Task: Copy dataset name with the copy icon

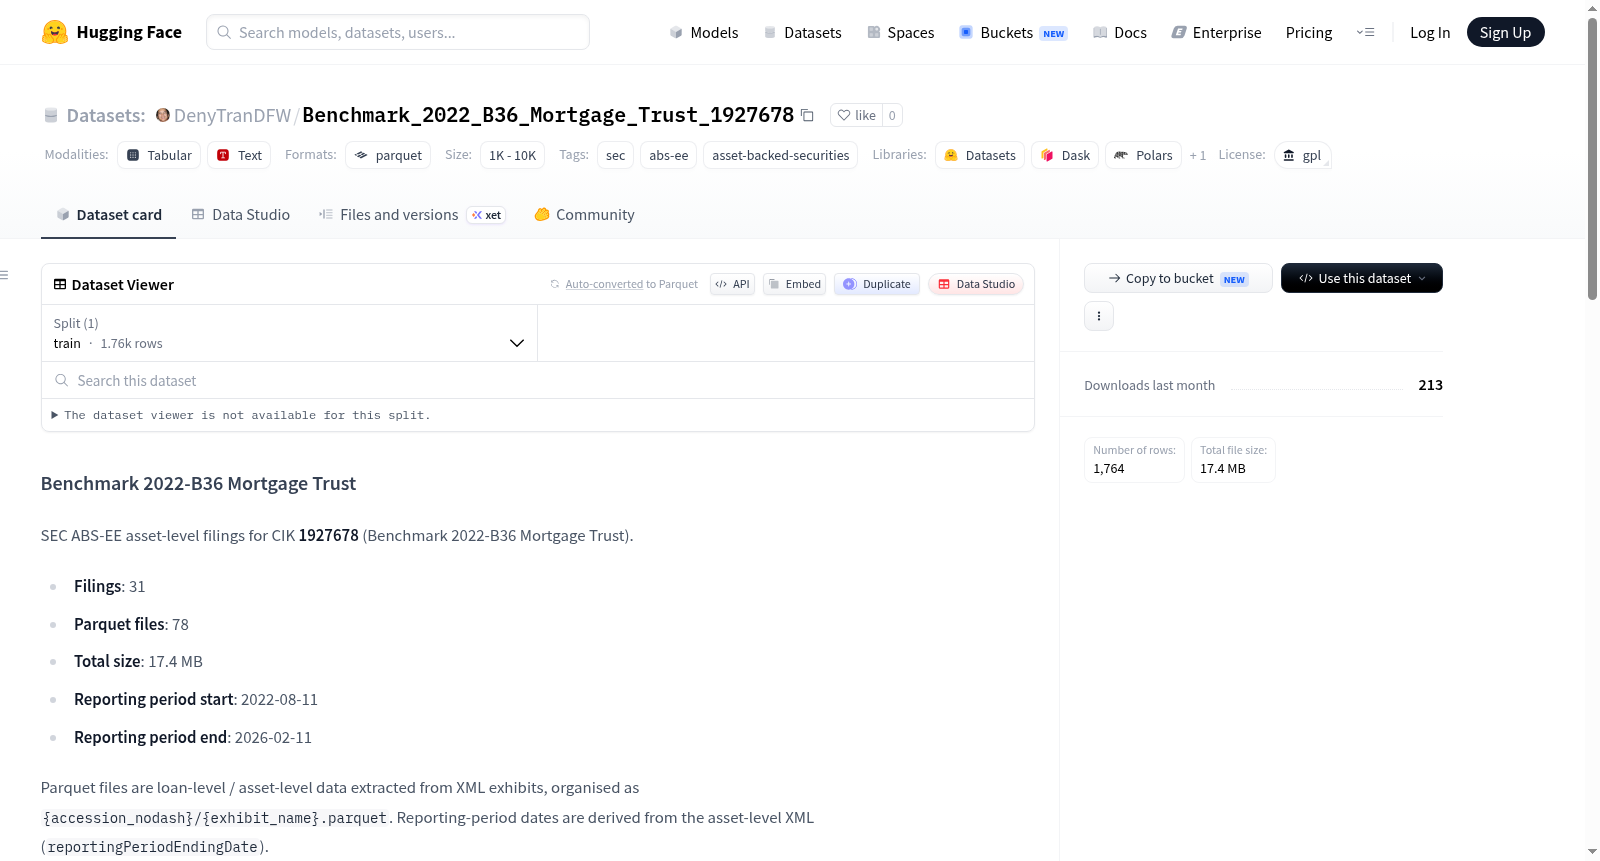Action: (x=807, y=115)
